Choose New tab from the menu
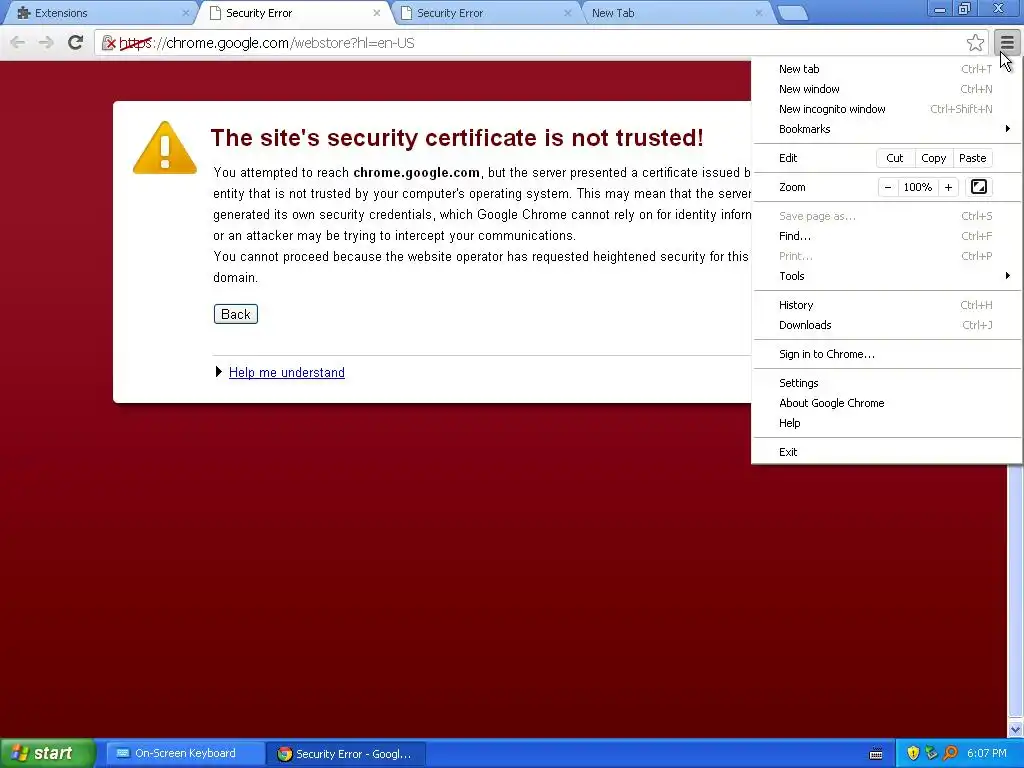Viewport: 1024px width, 768px height. click(887, 69)
